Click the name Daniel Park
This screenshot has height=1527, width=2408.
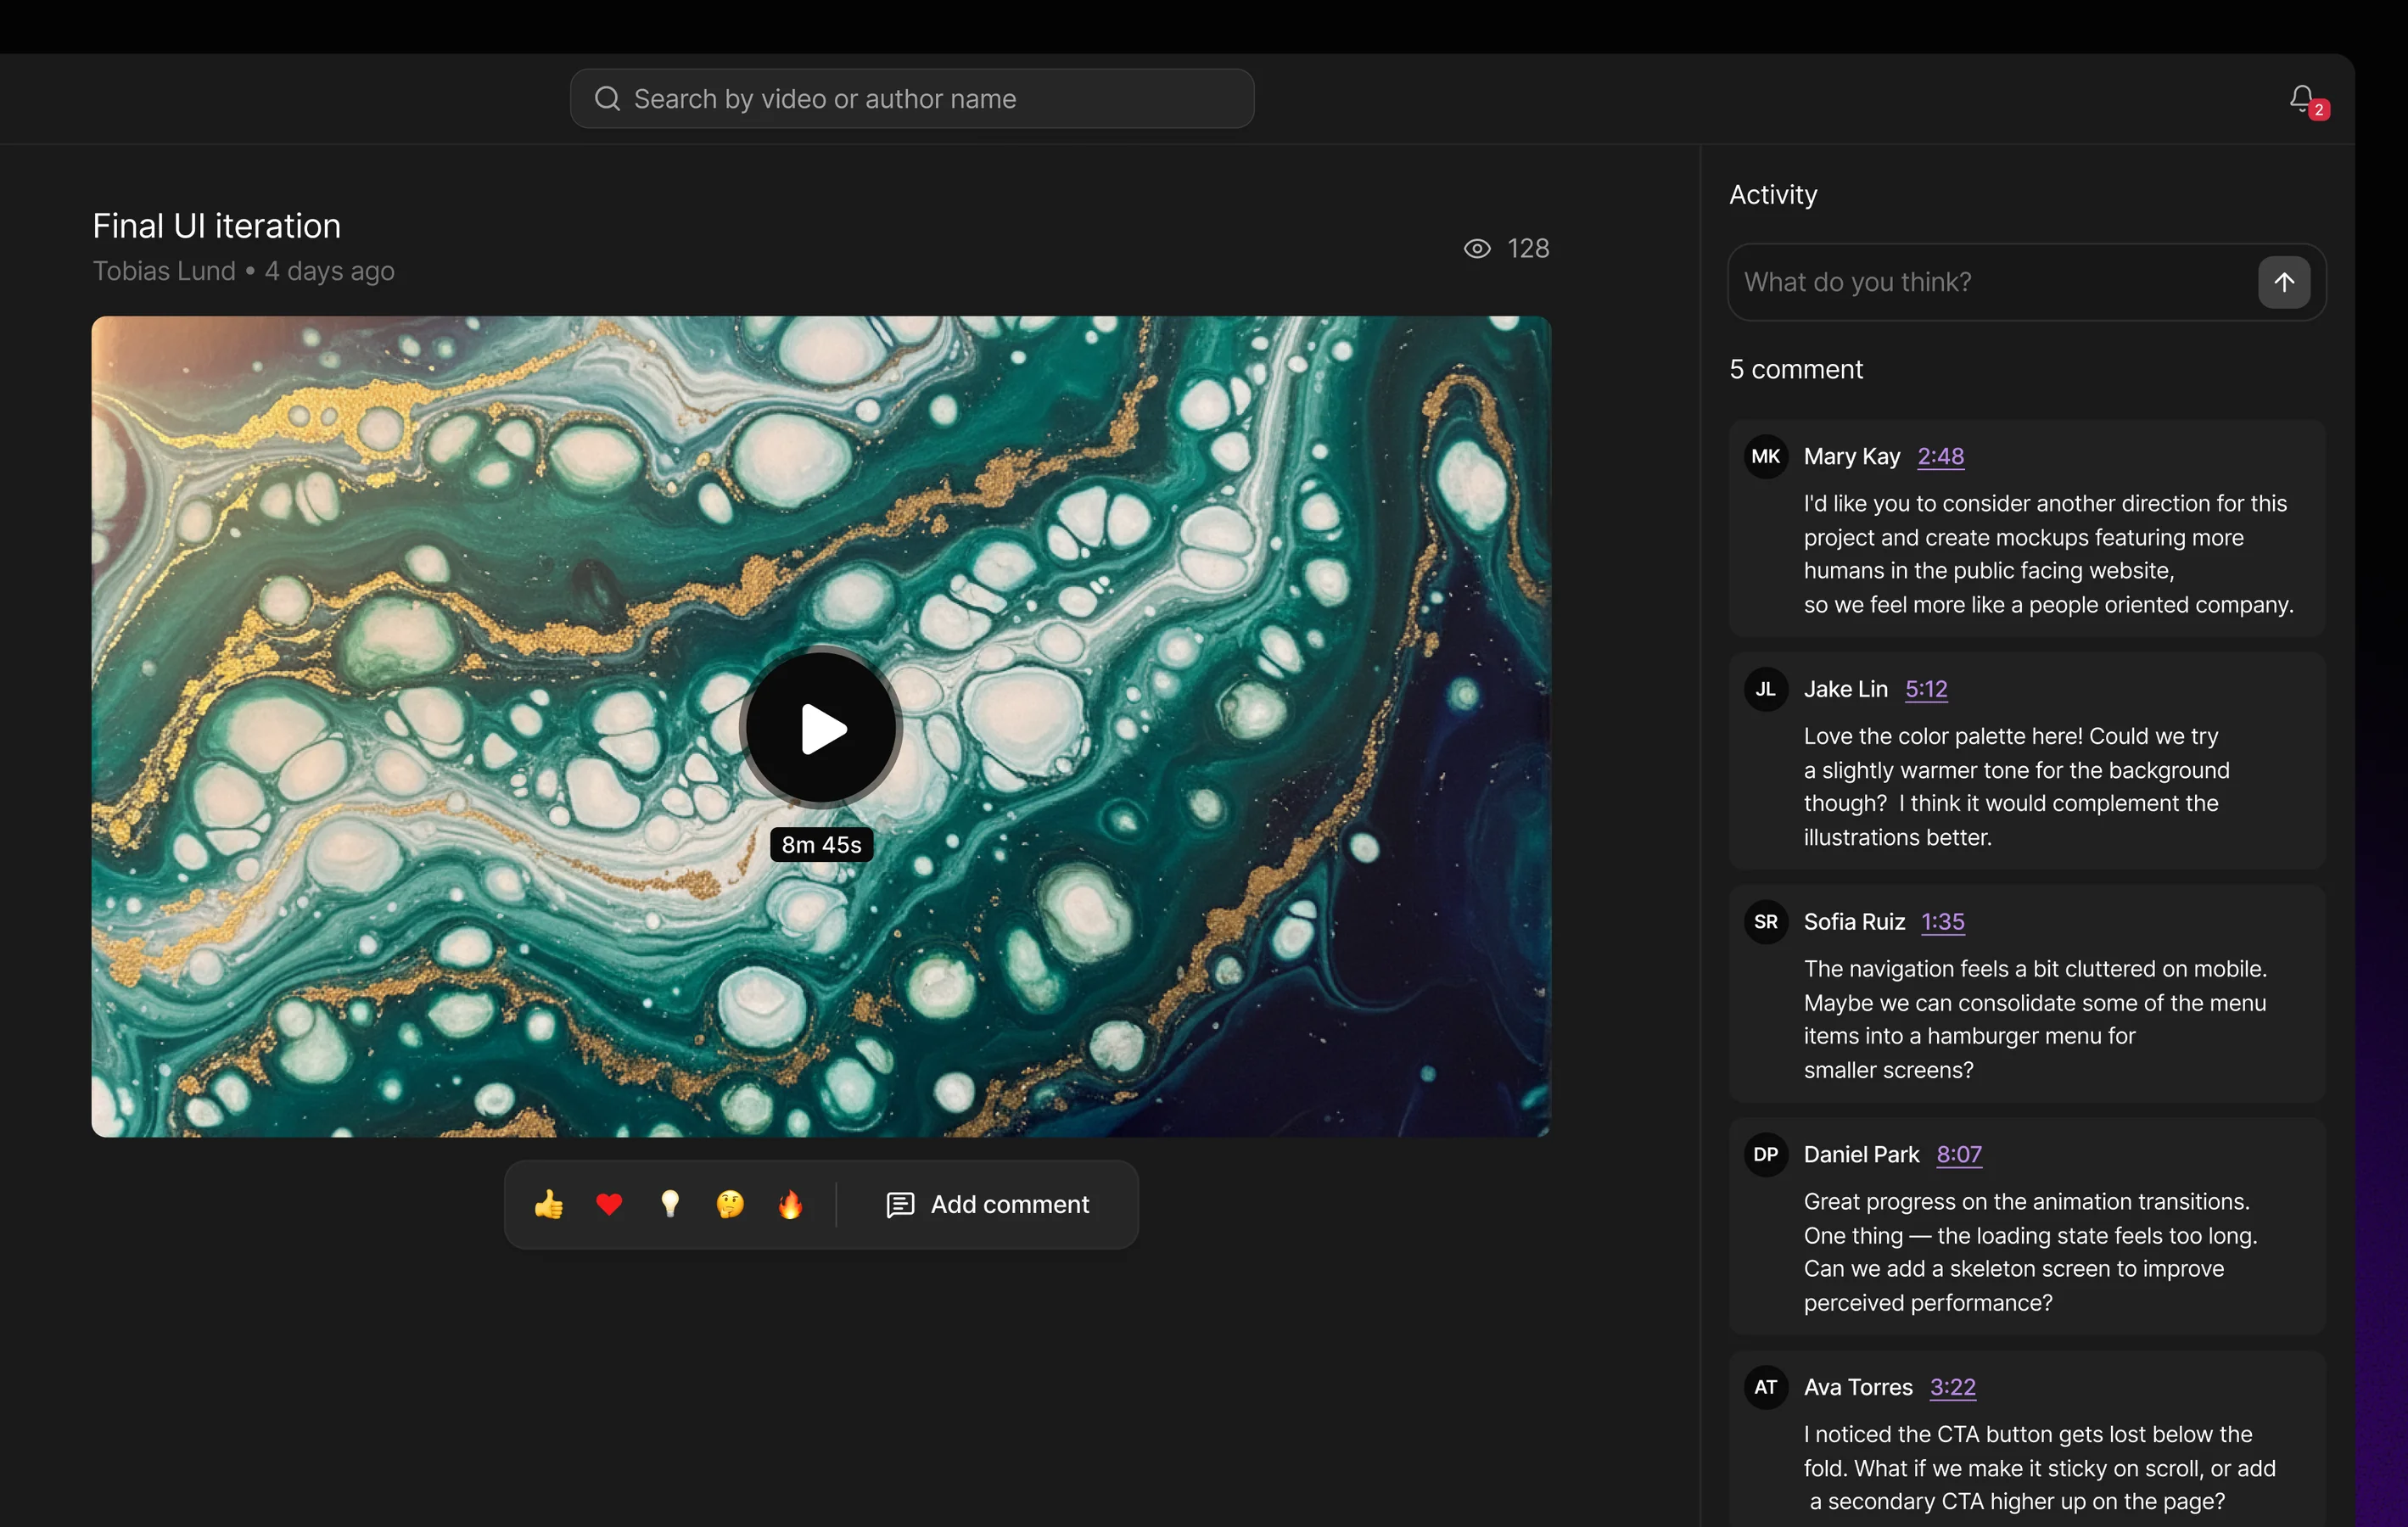[x=1861, y=1154]
